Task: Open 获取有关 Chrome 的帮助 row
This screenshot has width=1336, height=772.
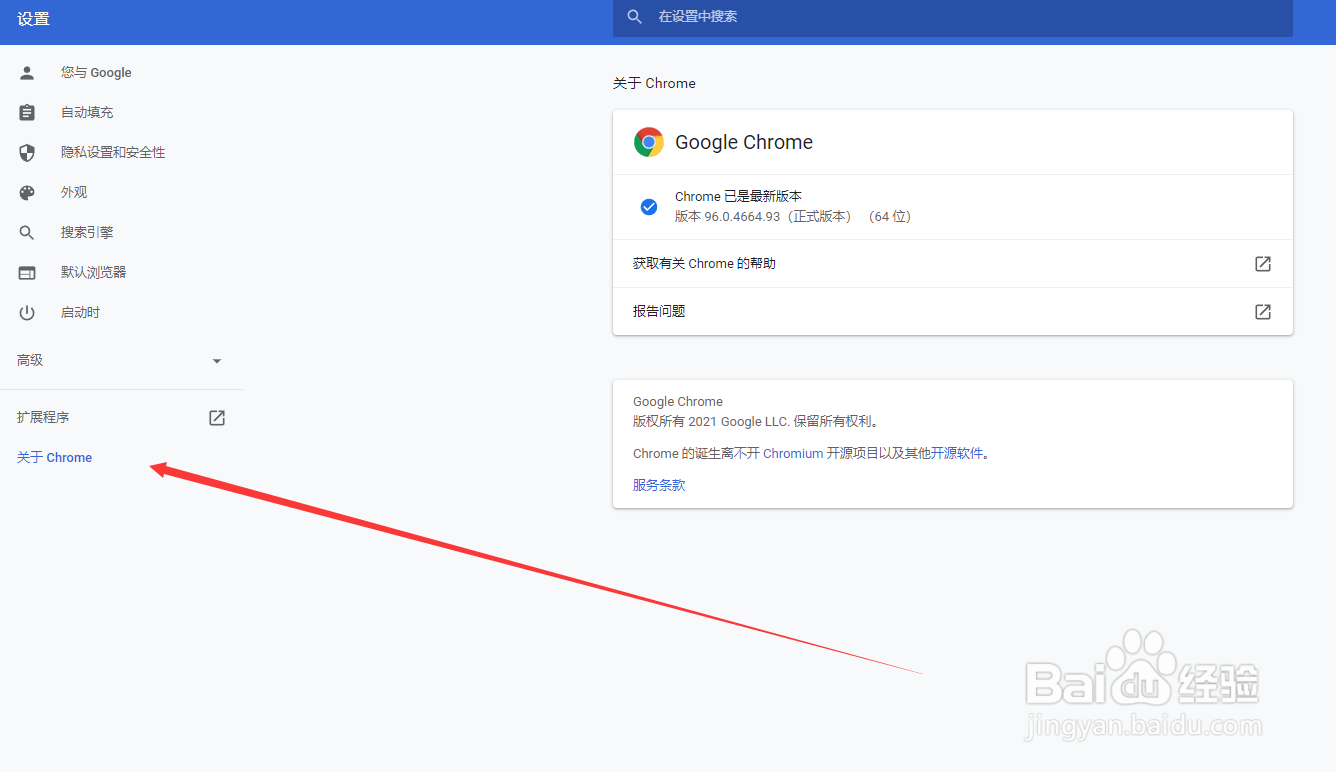Action: pyautogui.click(x=952, y=264)
